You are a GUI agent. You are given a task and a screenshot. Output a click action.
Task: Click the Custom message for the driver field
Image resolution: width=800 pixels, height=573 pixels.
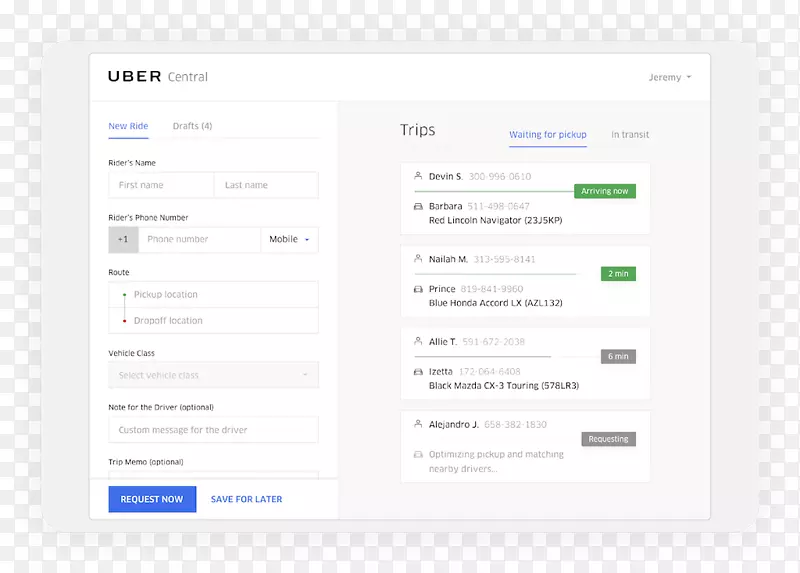pos(213,430)
